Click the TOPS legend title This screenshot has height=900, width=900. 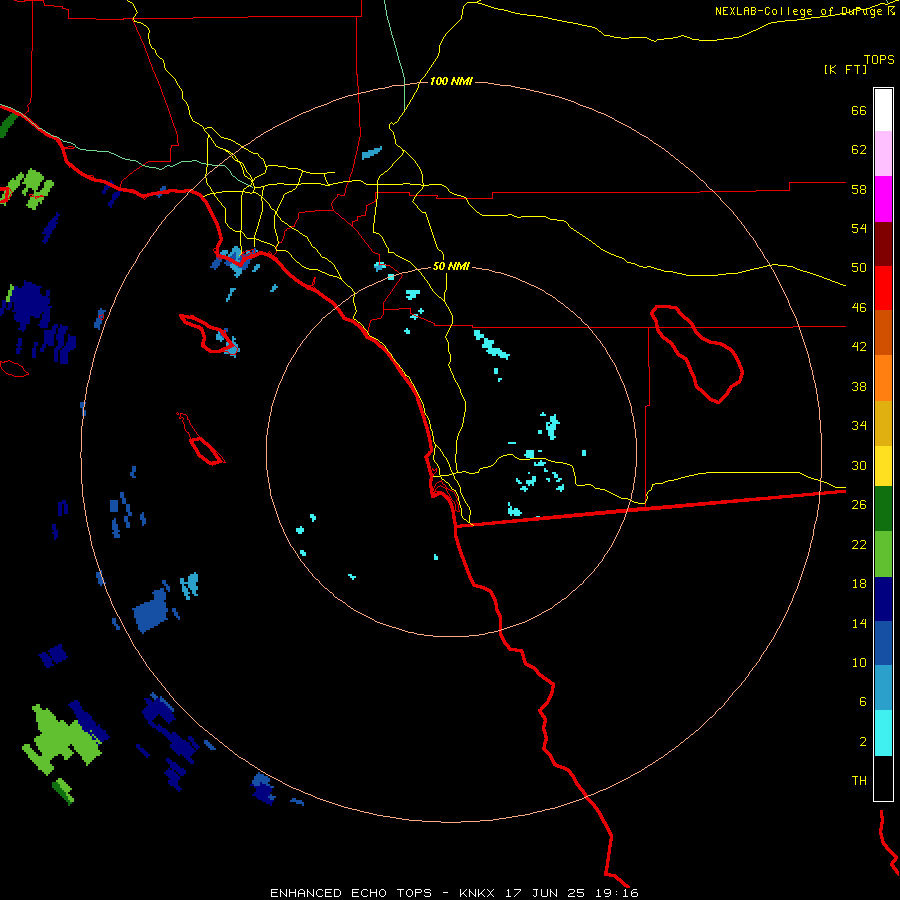(879, 60)
